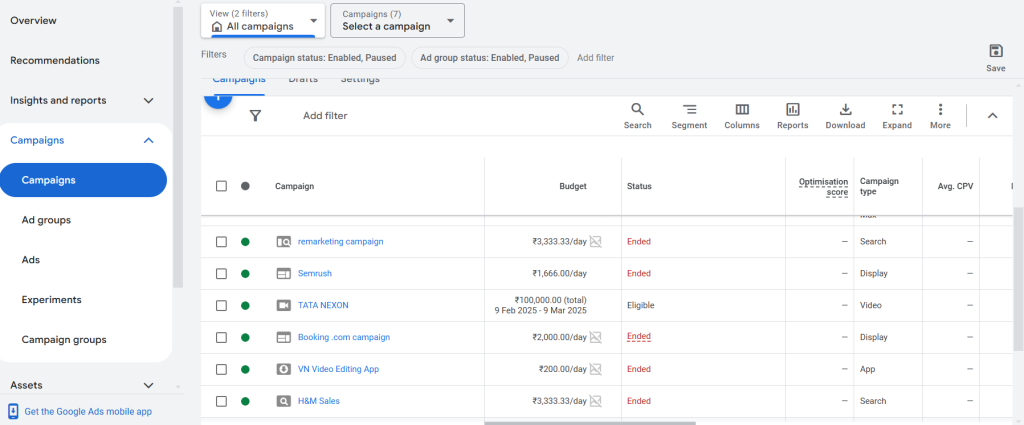Click the video campaign icon beside TATA NEXON
This screenshot has width=1024, height=425.
point(283,306)
